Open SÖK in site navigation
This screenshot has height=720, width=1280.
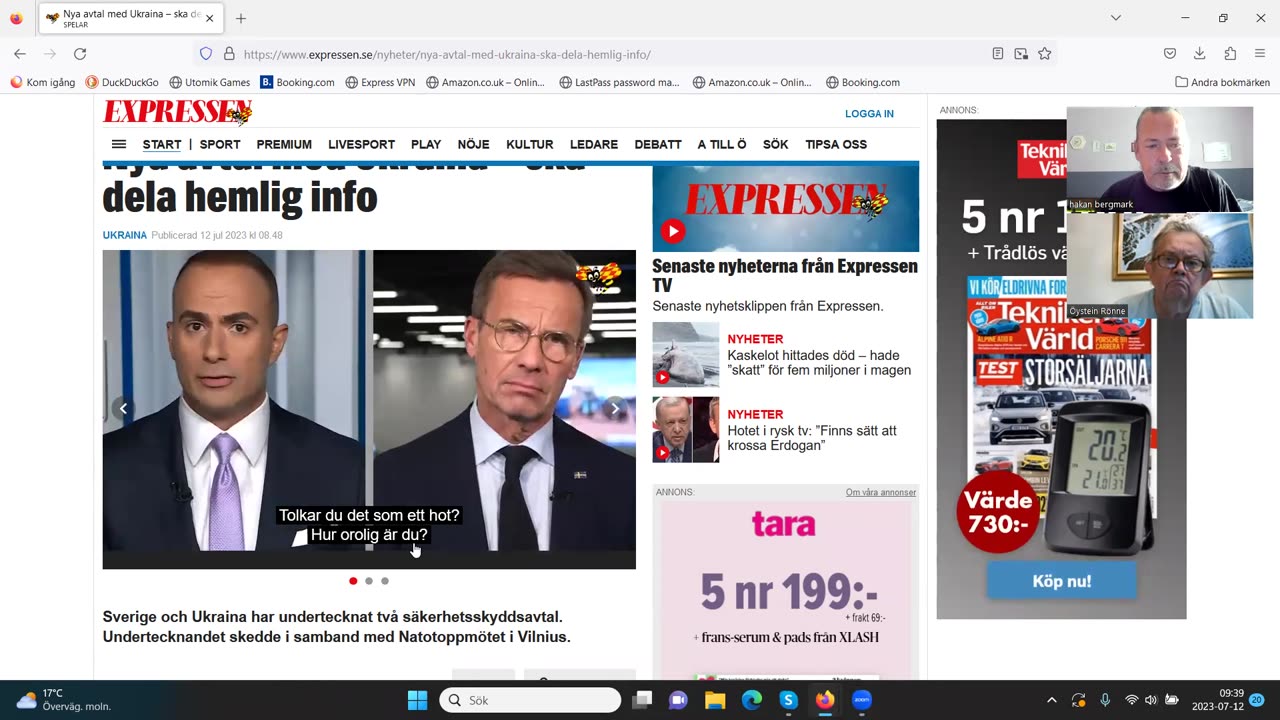[776, 144]
